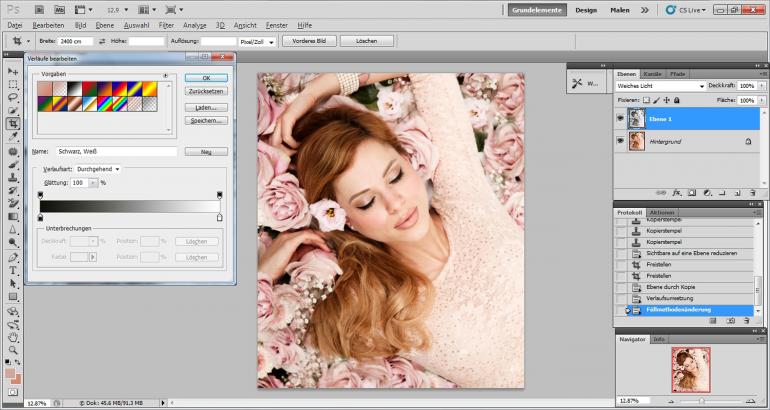Switch to the Kanäle tab
This screenshot has height=410, width=770.
(x=652, y=74)
